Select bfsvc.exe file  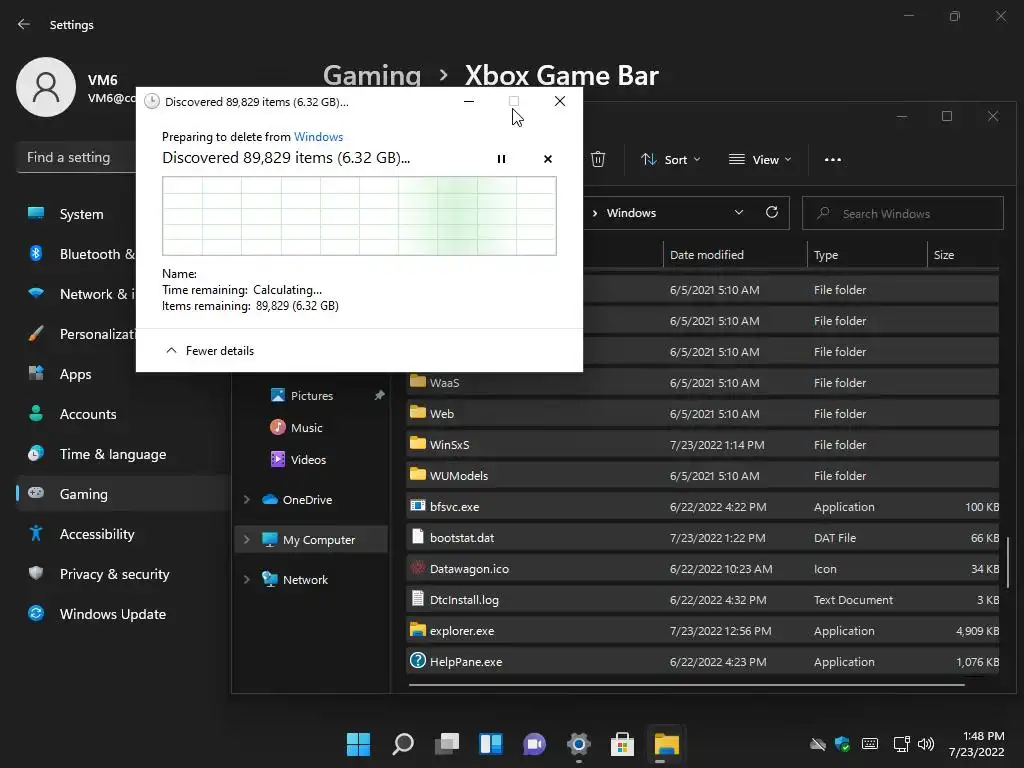[702, 507]
